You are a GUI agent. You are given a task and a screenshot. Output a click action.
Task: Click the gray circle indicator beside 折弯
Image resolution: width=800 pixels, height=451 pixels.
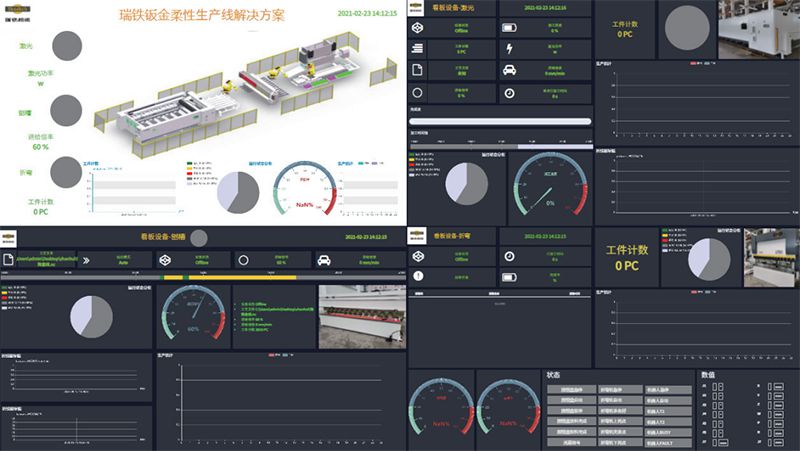coord(65,172)
